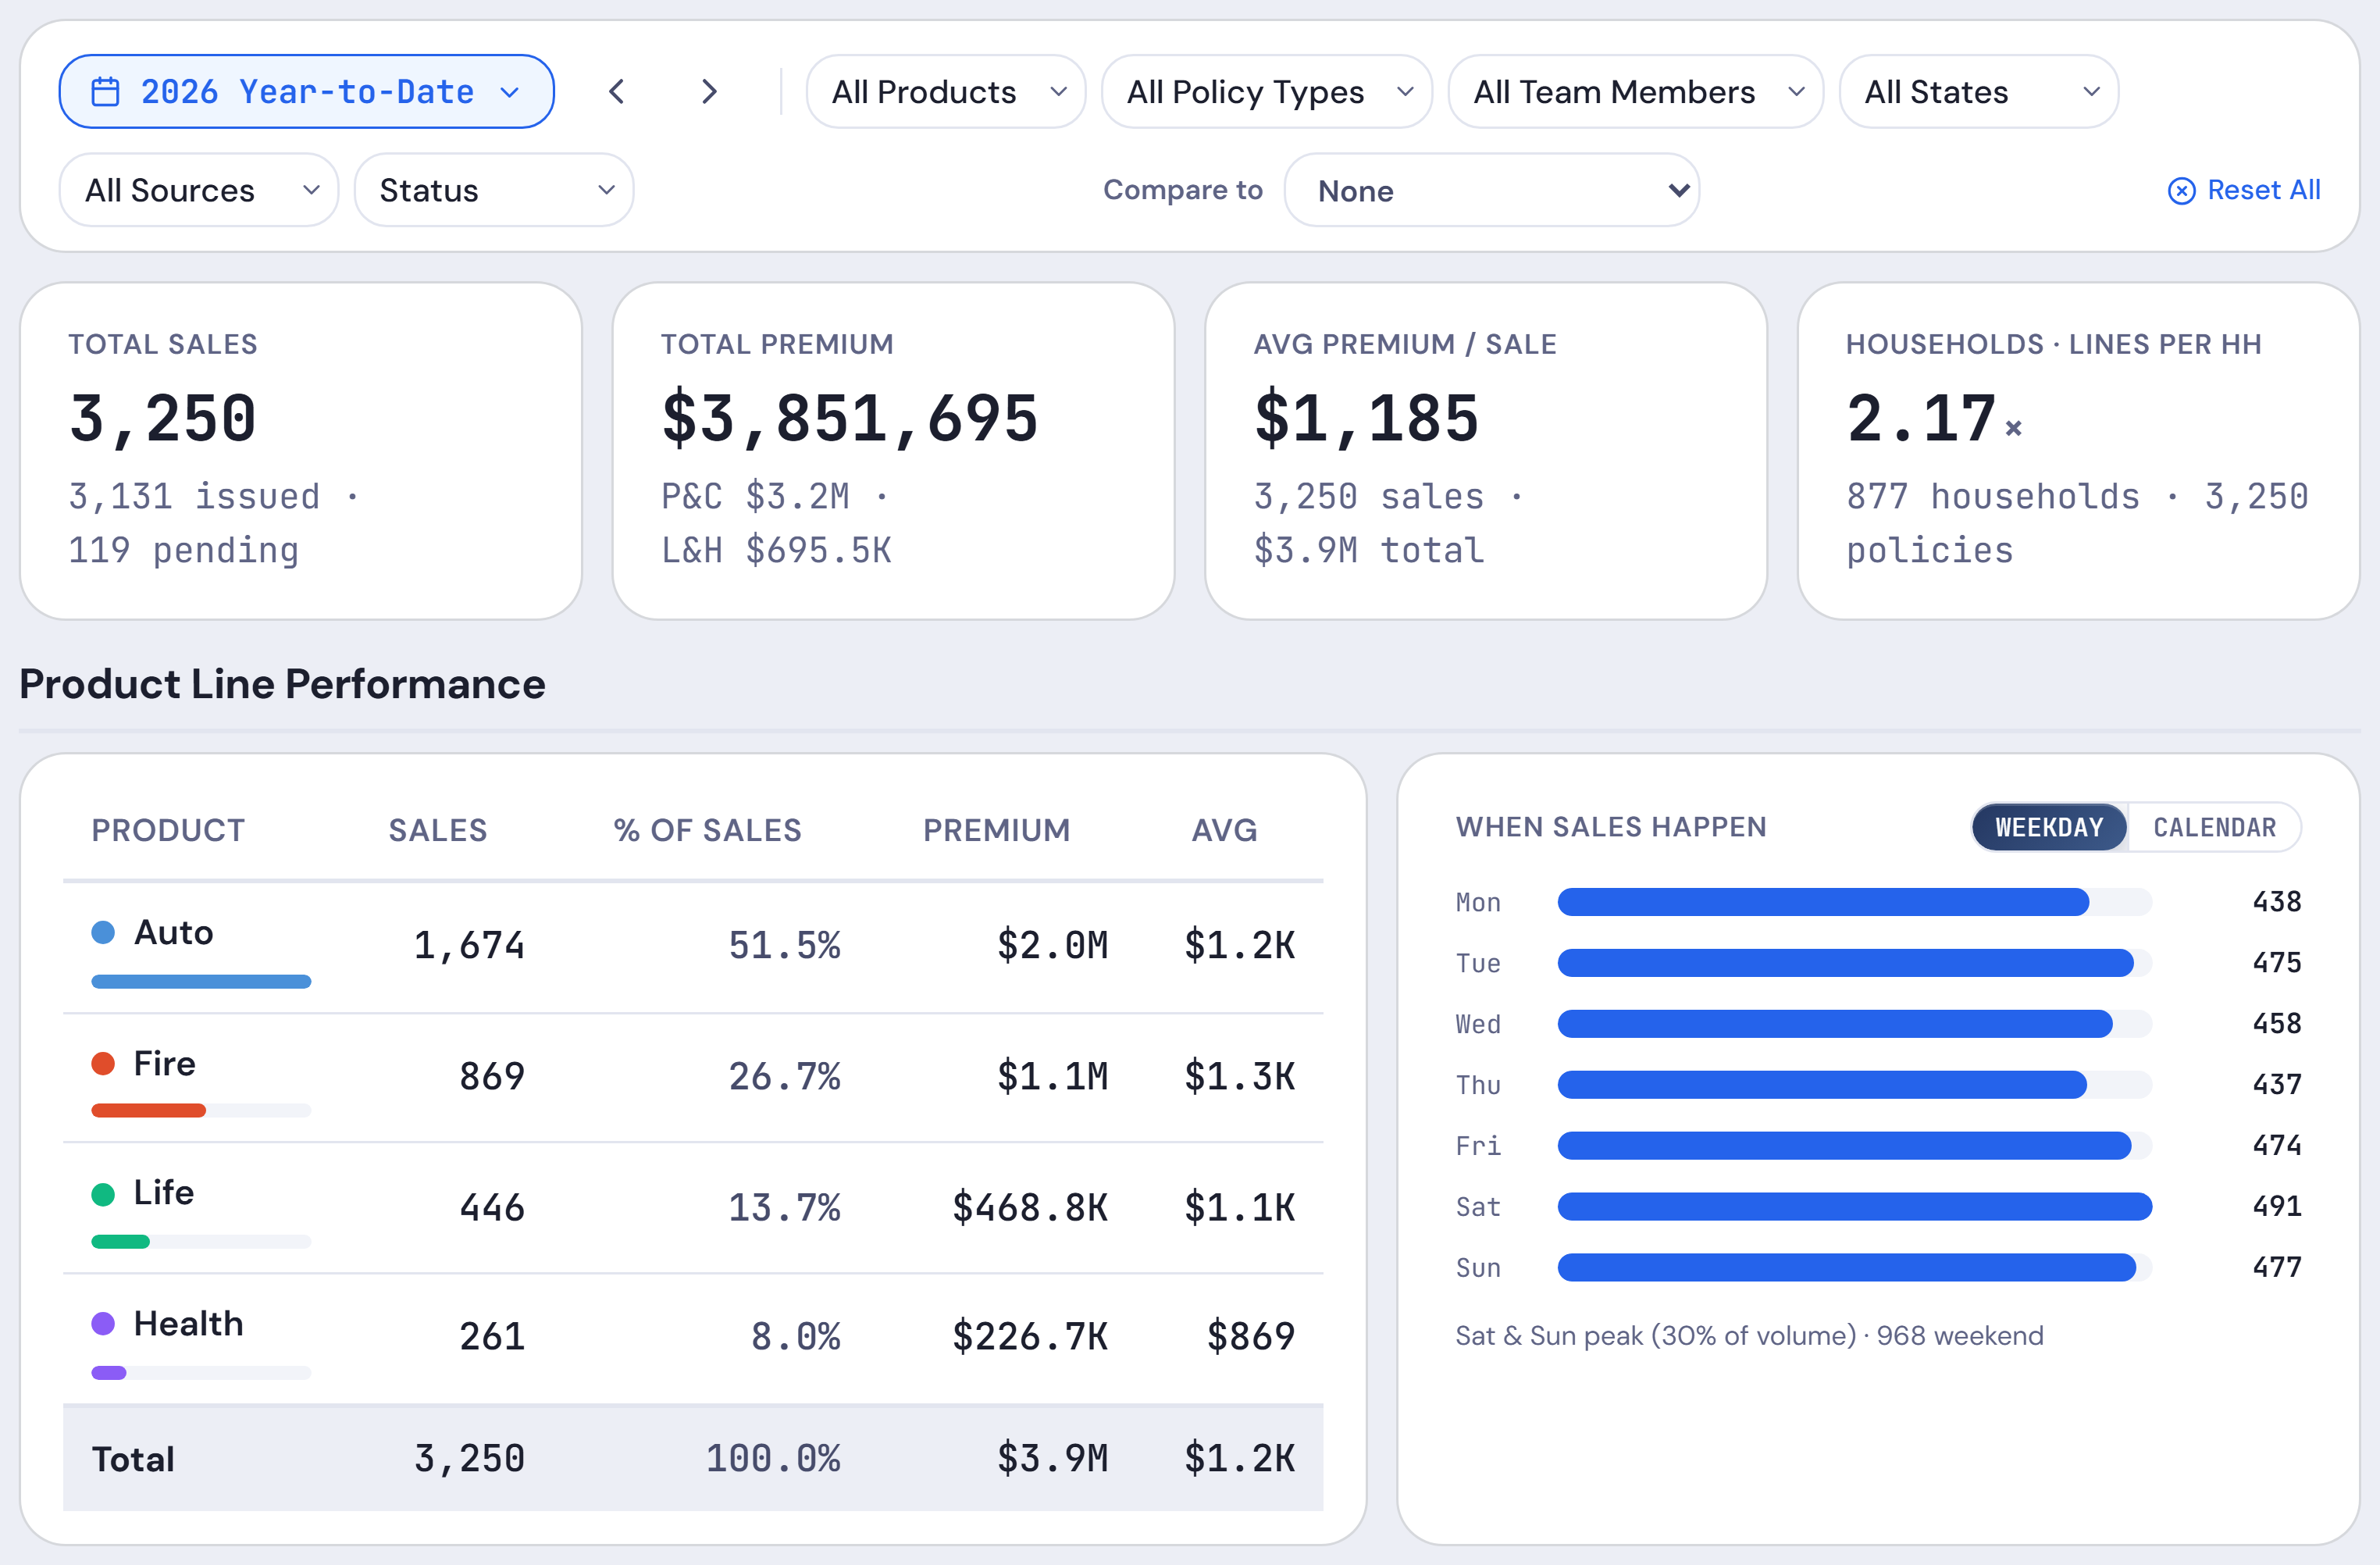
Task: Click the blue Auto product dot
Action: coord(103,932)
